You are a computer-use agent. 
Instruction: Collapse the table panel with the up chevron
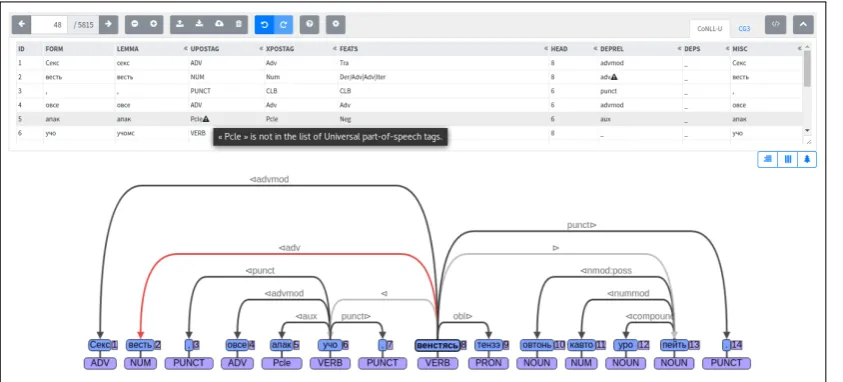coord(803,24)
